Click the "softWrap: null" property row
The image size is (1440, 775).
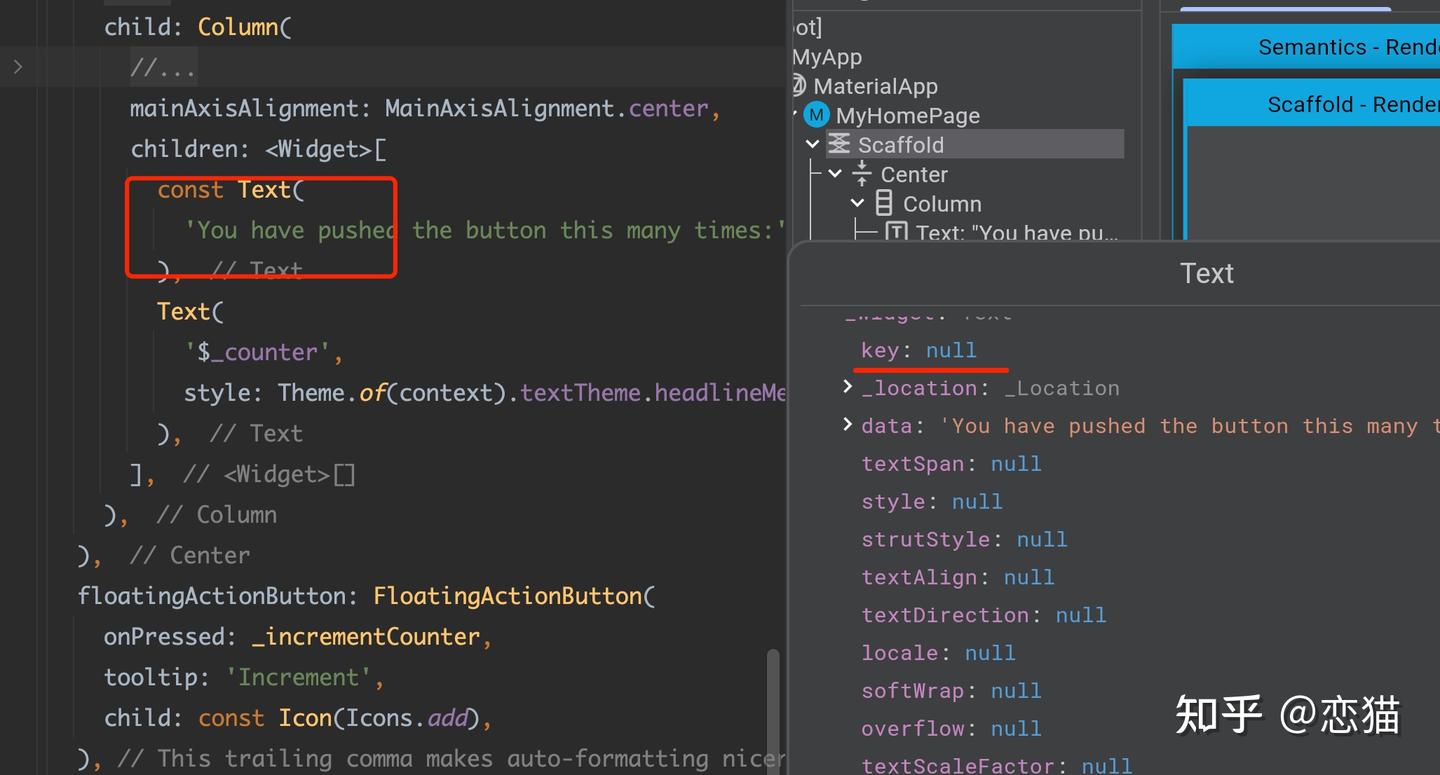pos(951,691)
